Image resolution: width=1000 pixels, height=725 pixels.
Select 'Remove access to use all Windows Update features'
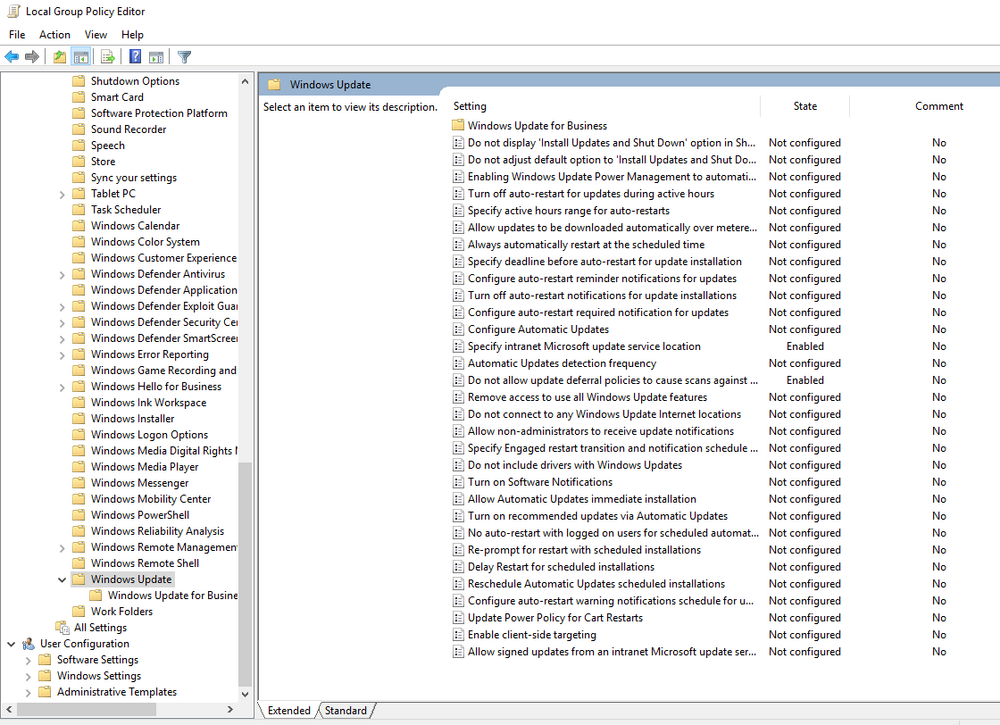click(587, 397)
